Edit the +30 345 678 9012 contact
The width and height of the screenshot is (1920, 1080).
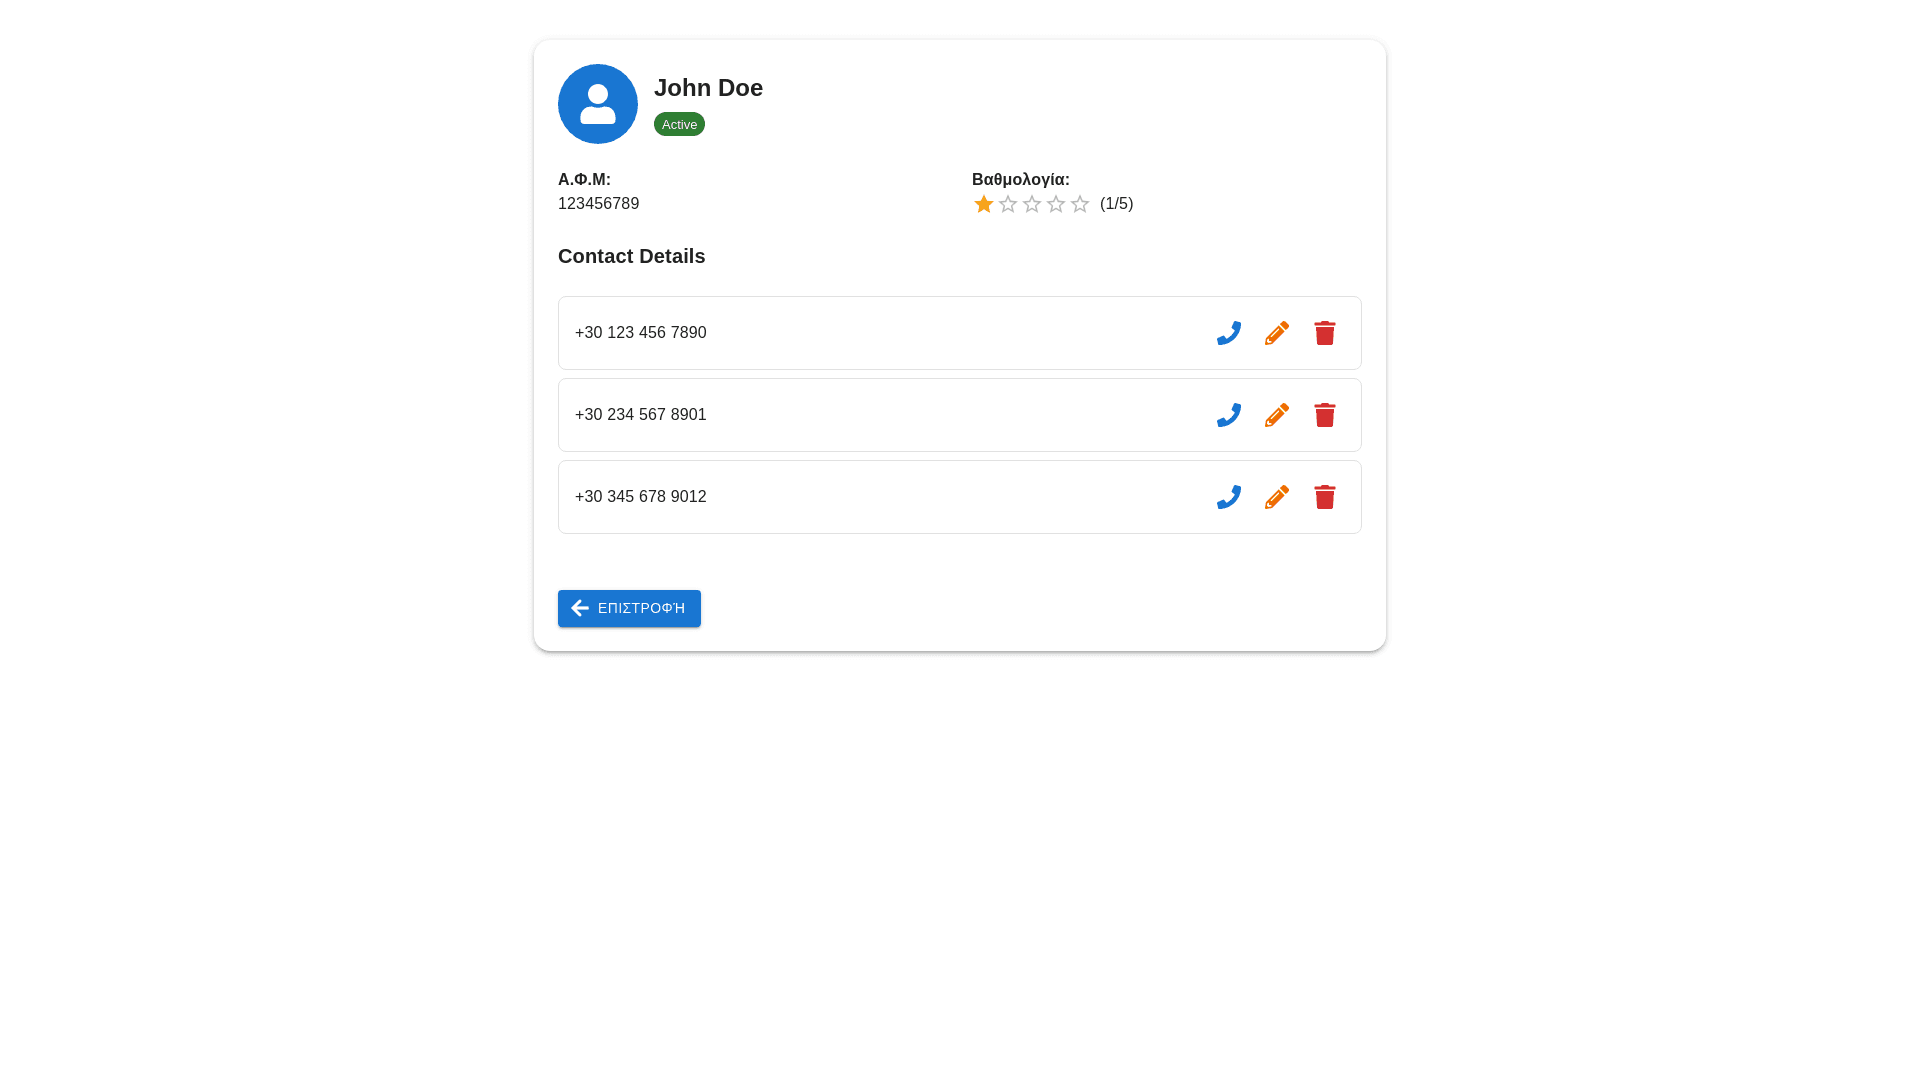pyautogui.click(x=1276, y=497)
